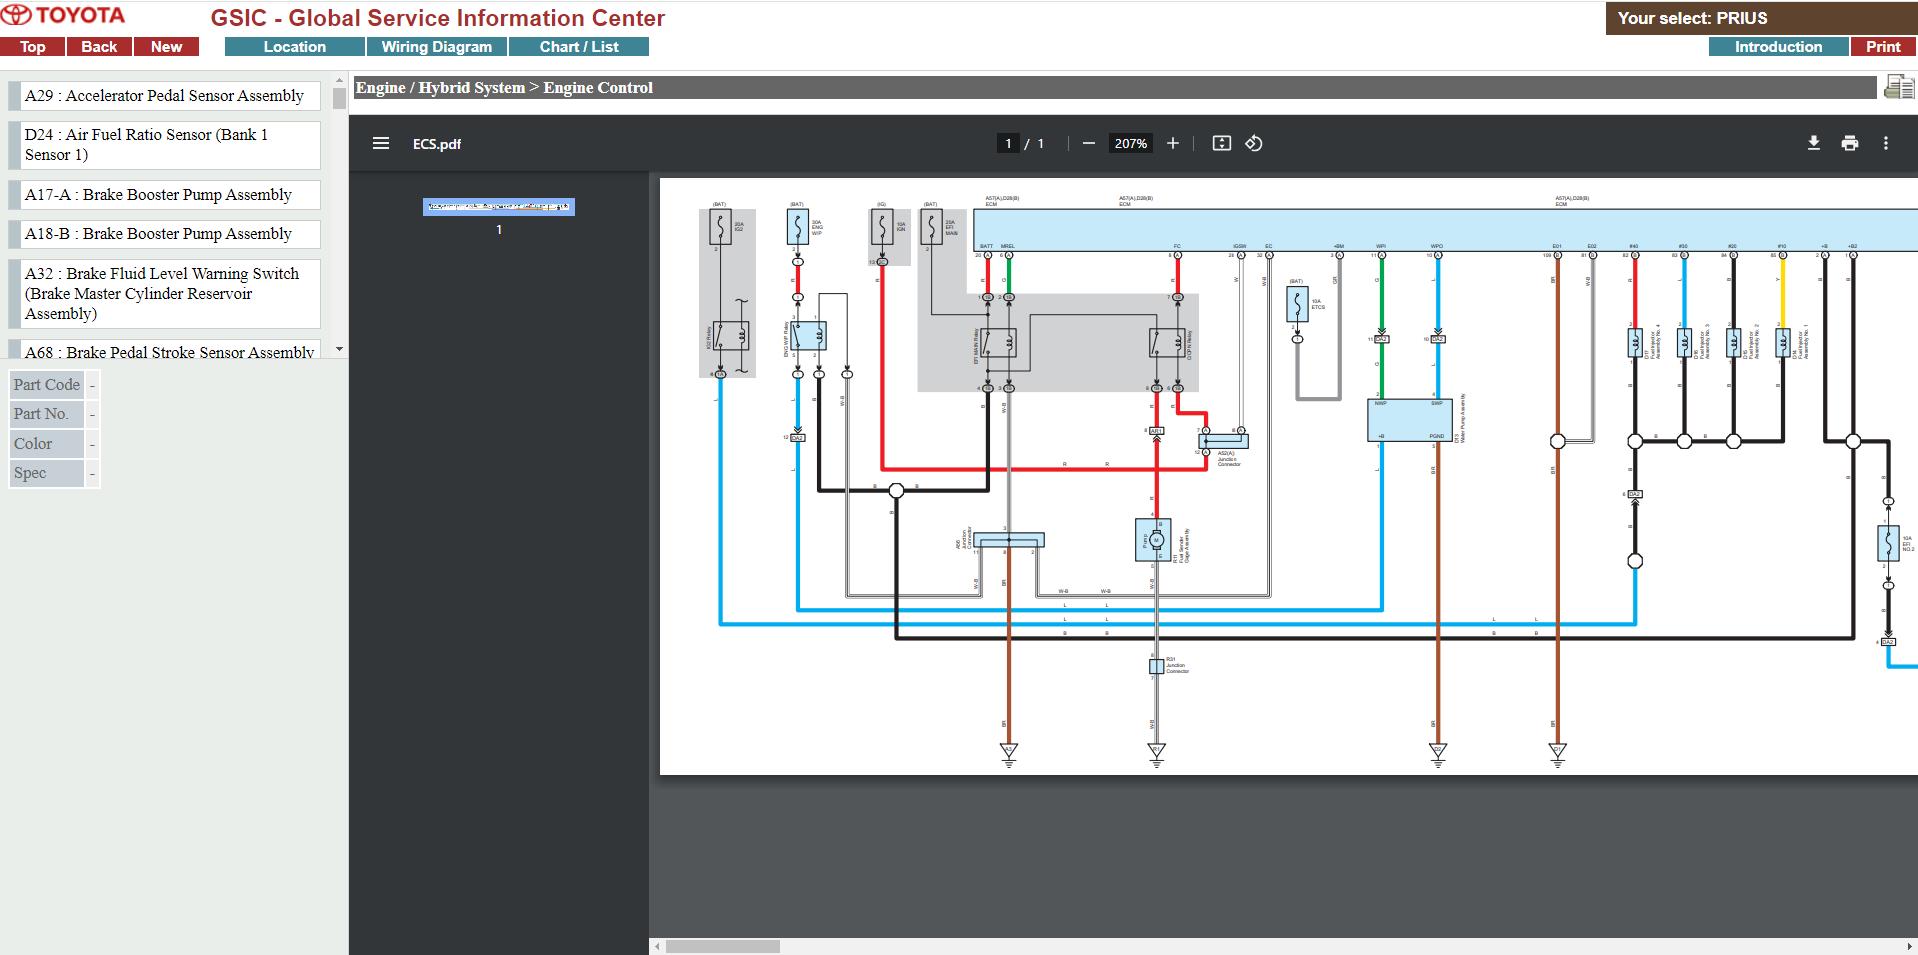The width and height of the screenshot is (1918, 955).
Task: Click the document list icon at right
Action: (x=1898, y=87)
